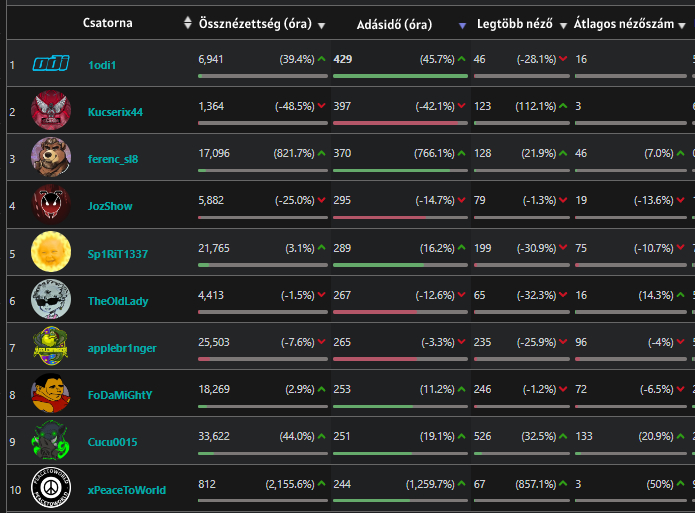The height and width of the screenshot is (513, 695).
Task: Click JozShow's dark red avatar
Action: coord(51,205)
